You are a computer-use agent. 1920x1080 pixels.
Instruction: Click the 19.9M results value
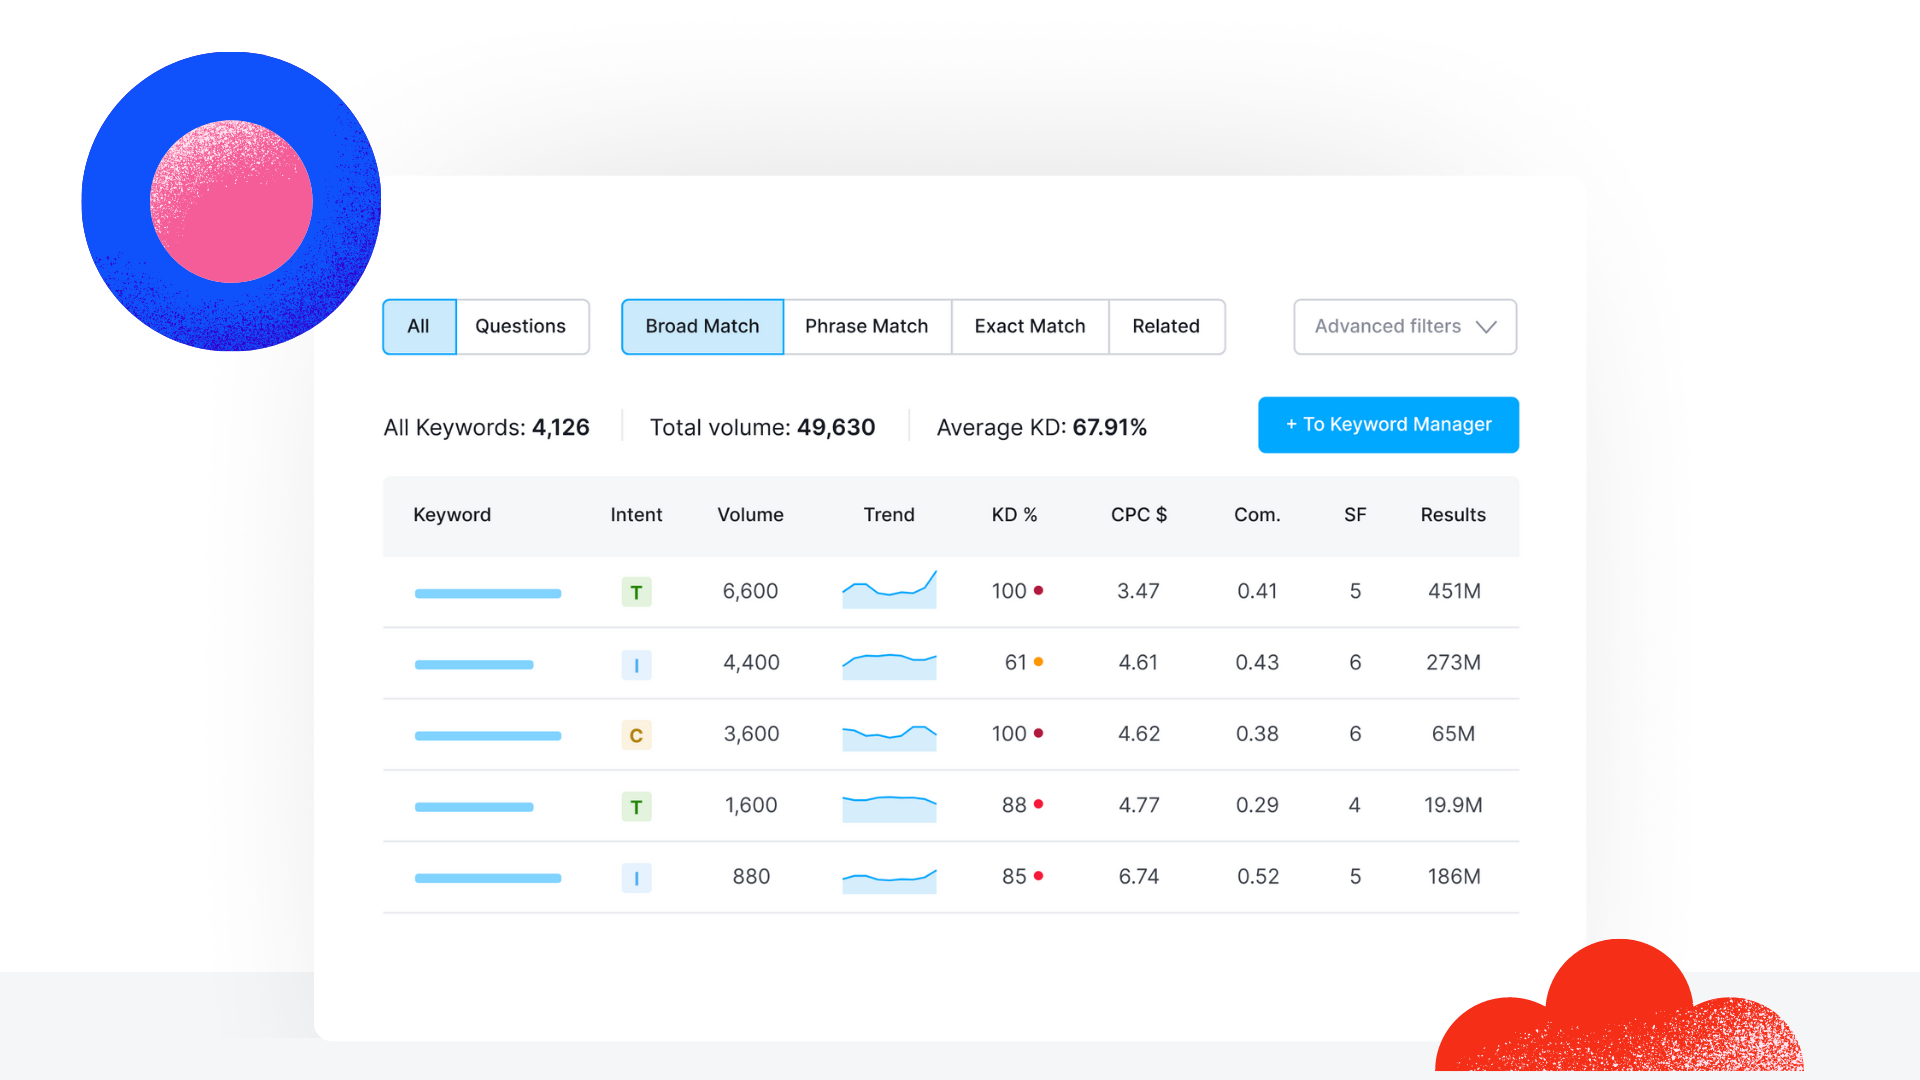point(1453,805)
